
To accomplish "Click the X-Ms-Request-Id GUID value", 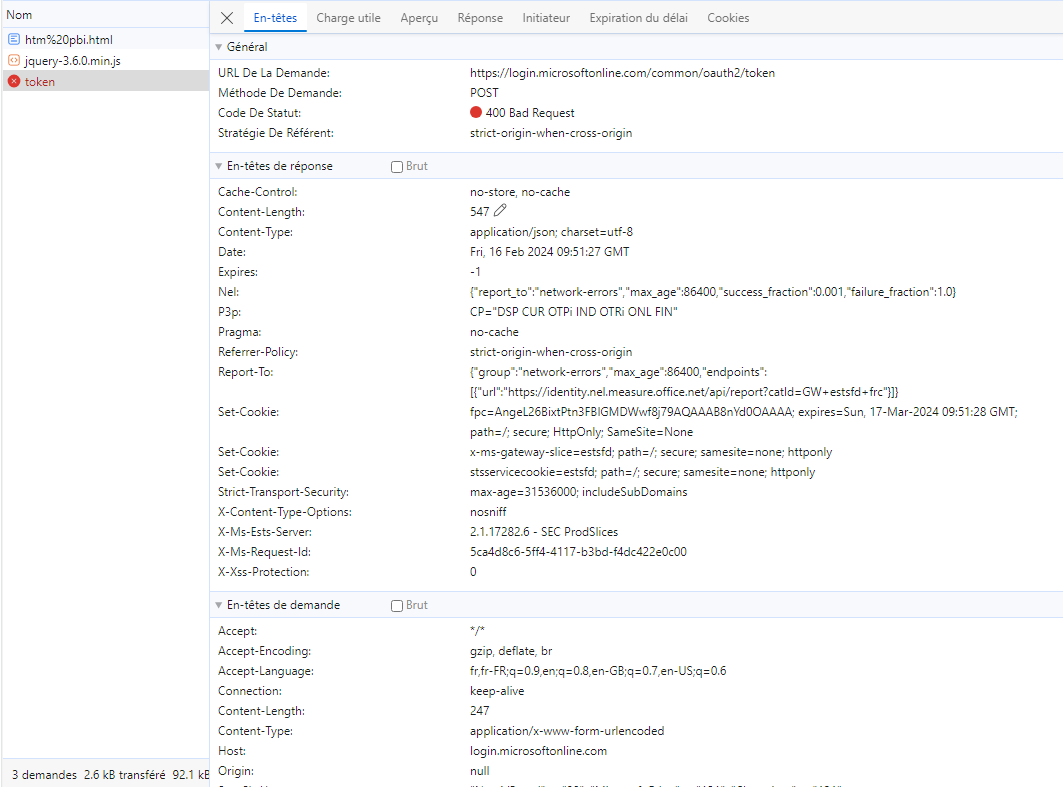I will [x=578, y=552].
